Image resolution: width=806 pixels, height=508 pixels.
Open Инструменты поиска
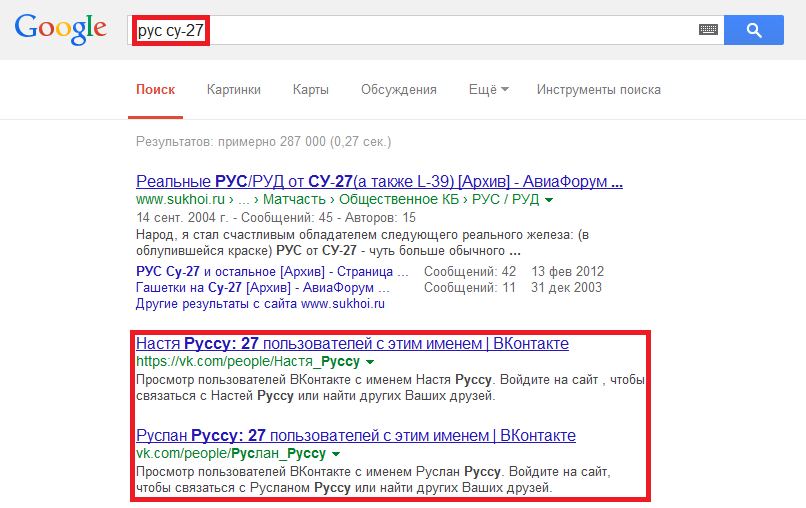pyautogui.click(x=598, y=89)
